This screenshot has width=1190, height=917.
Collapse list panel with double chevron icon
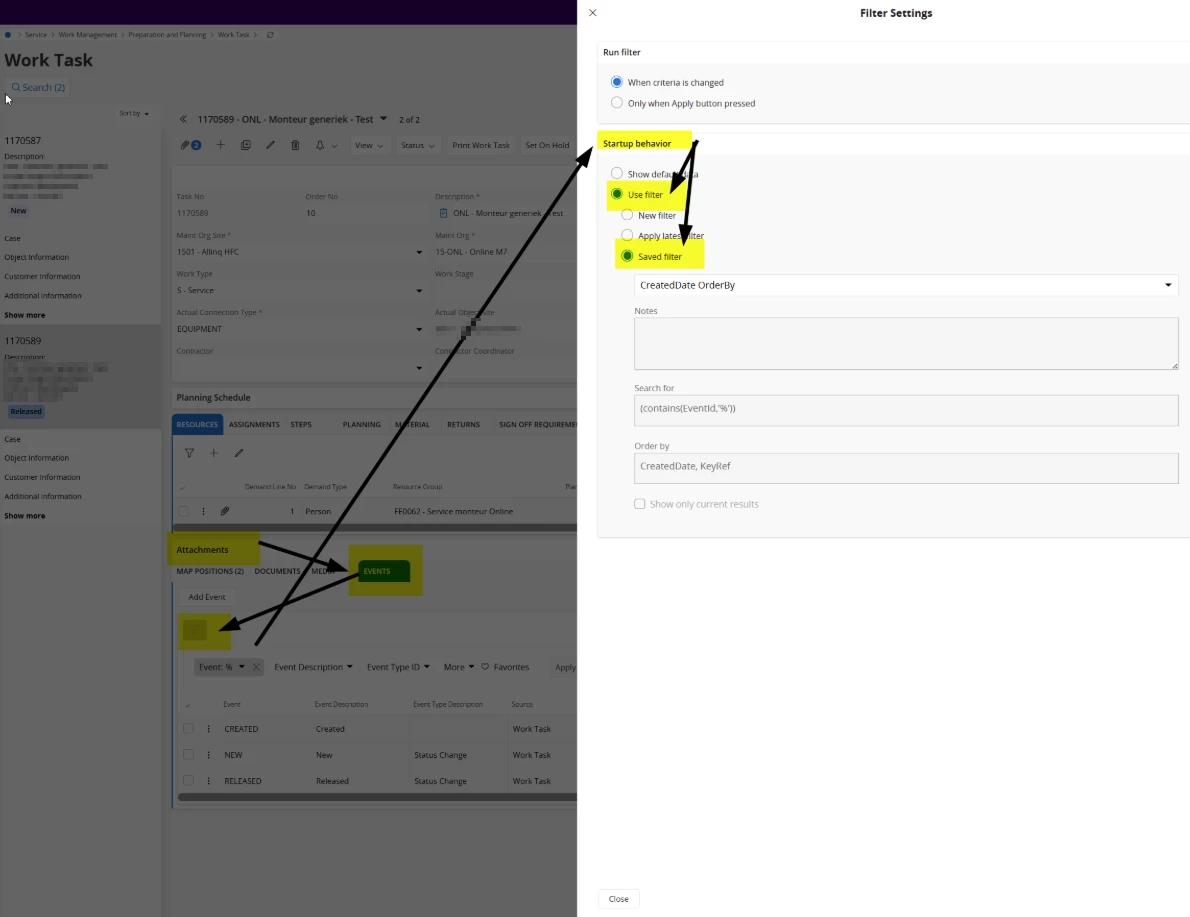183,119
